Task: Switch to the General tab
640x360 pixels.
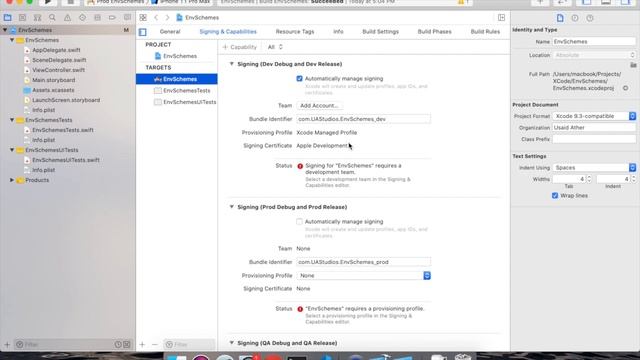Action: click(170, 31)
